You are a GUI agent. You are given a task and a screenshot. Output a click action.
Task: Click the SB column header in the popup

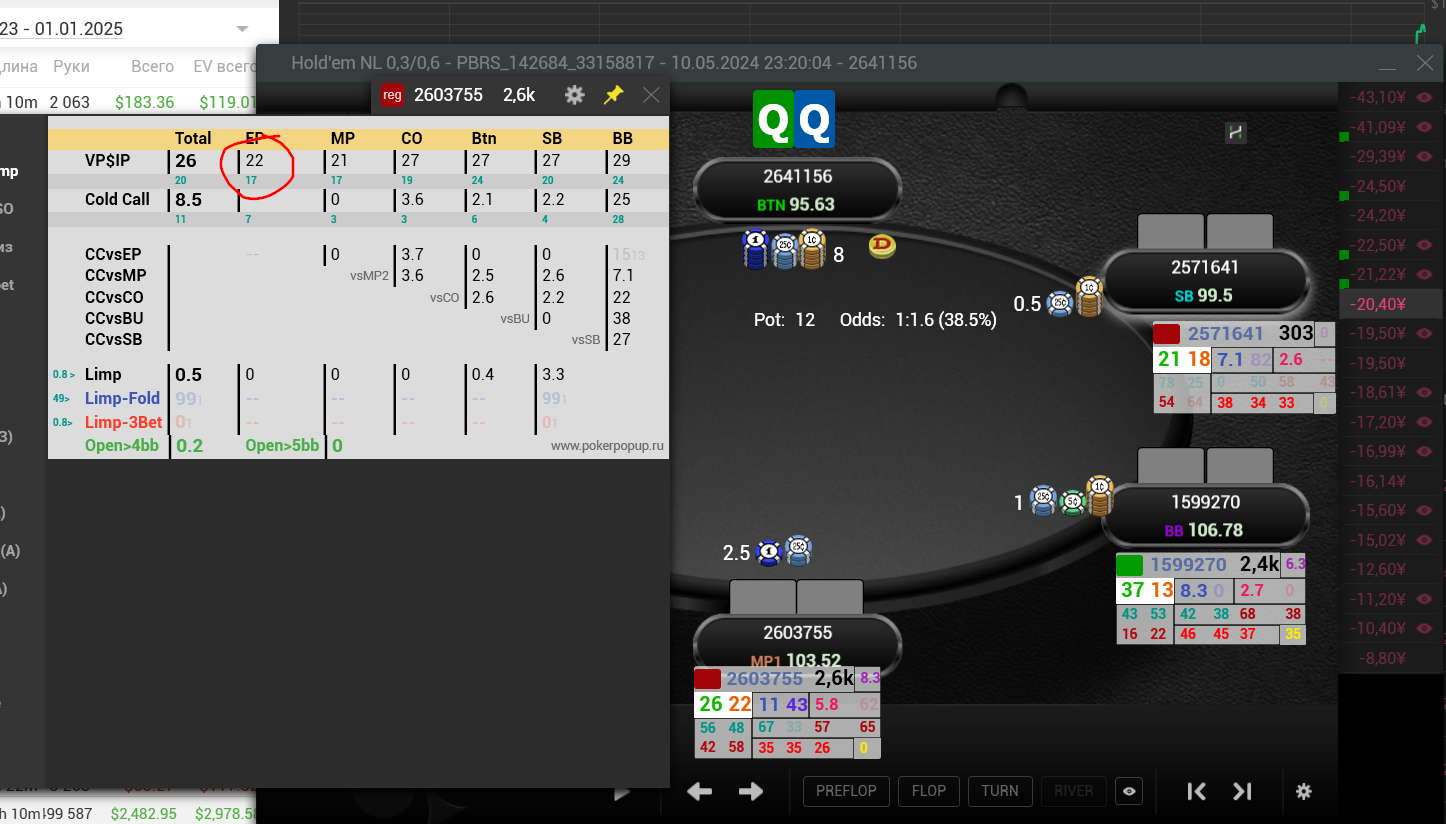click(x=552, y=138)
